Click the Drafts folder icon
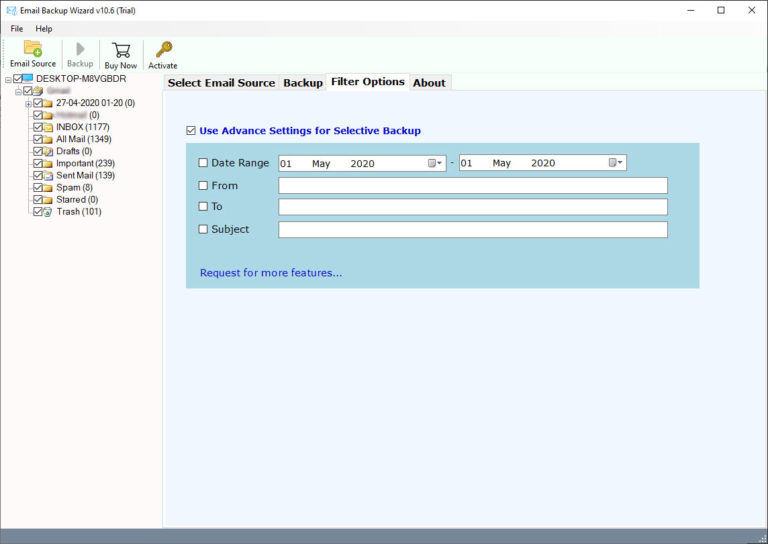The image size is (768, 544). point(48,151)
